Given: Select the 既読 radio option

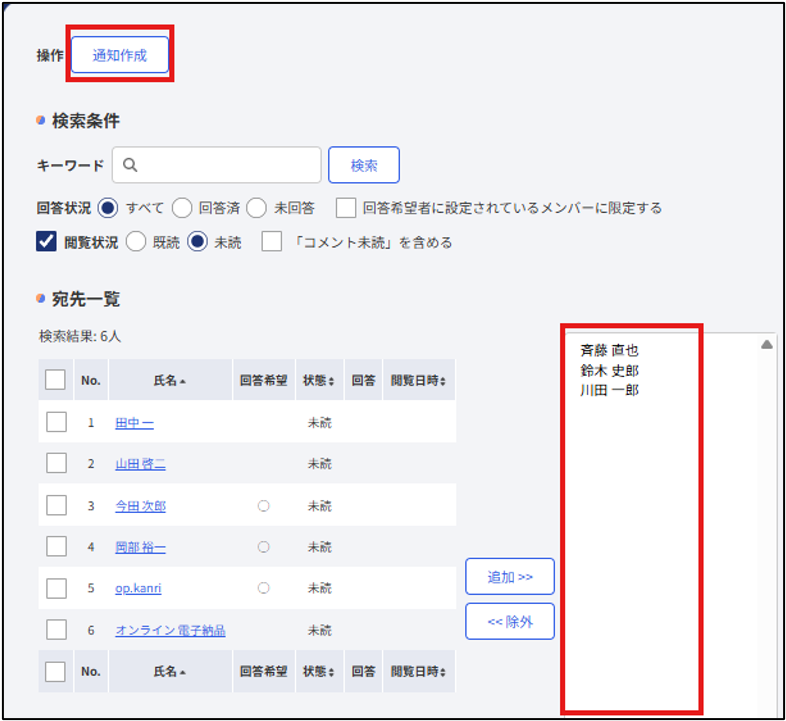Looking at the screenshot, I should 136,242.
